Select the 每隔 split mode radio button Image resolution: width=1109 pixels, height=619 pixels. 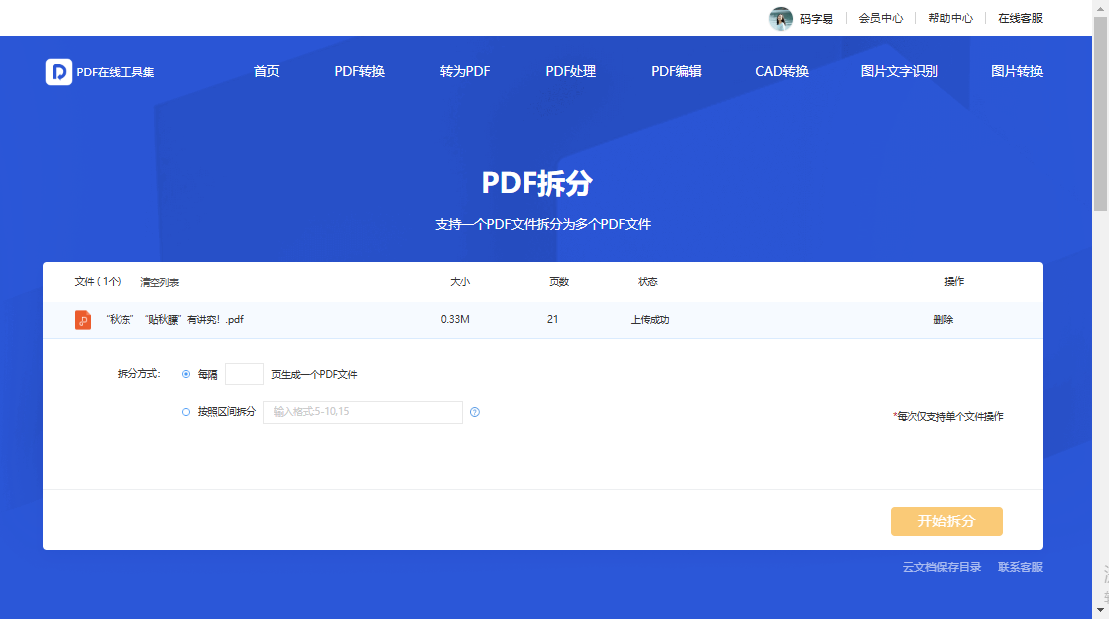click(x=185, y=373)
